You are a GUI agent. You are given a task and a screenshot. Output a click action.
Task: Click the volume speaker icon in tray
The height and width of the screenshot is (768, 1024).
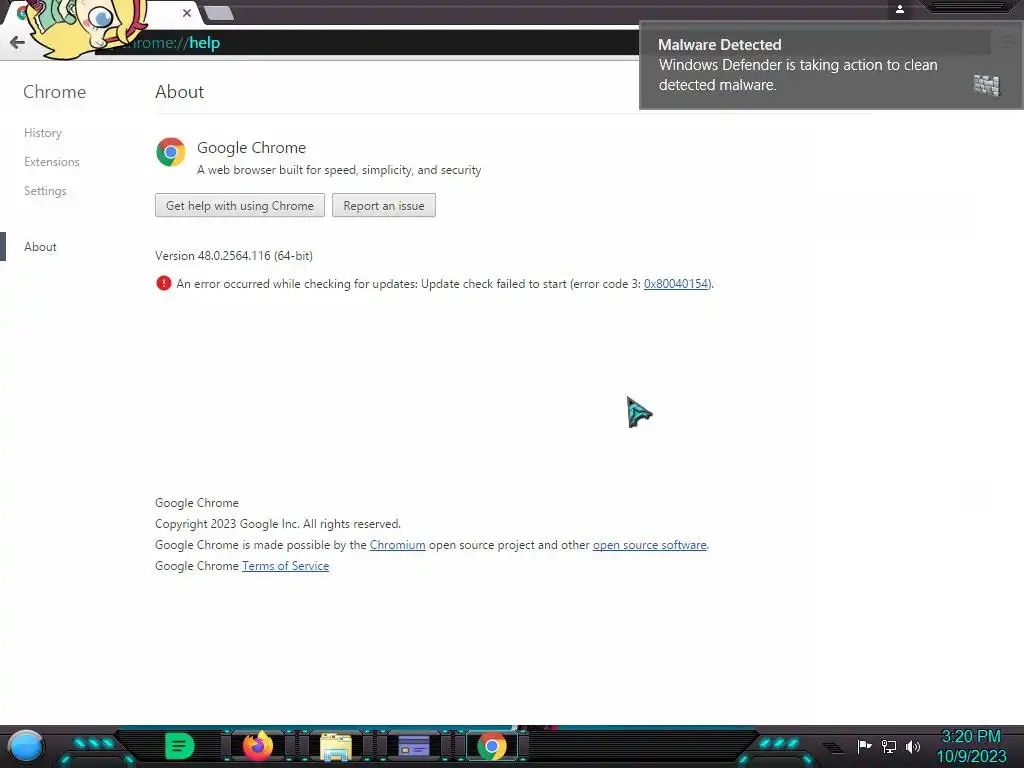pyautogui.click(x=913, y=746)
